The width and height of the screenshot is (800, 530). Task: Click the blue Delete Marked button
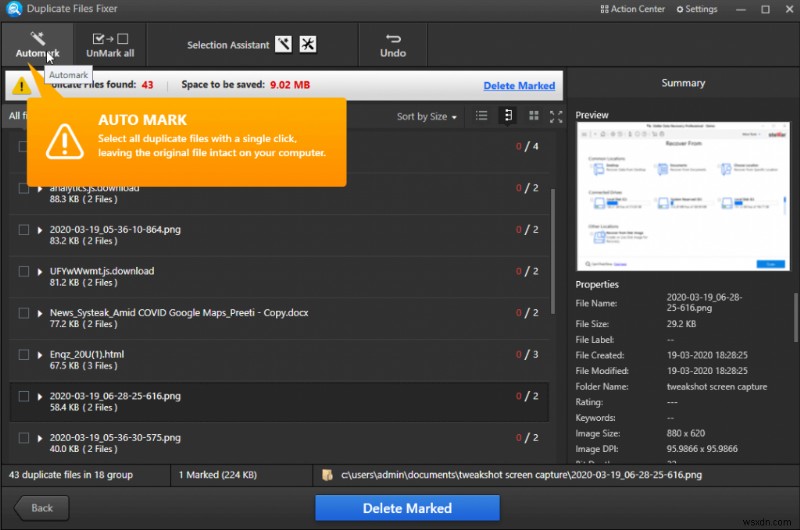(x=407, y=508)
